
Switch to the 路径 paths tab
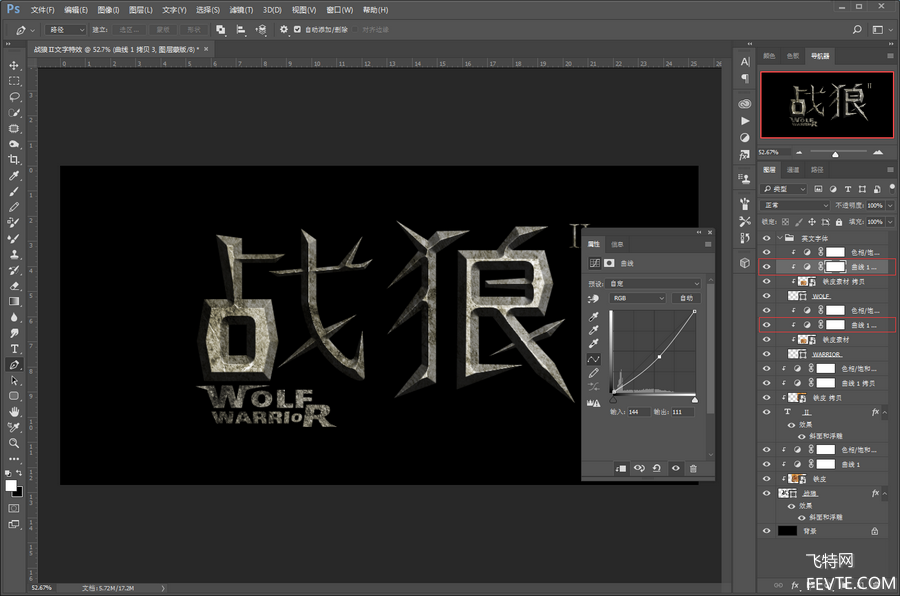817,170
